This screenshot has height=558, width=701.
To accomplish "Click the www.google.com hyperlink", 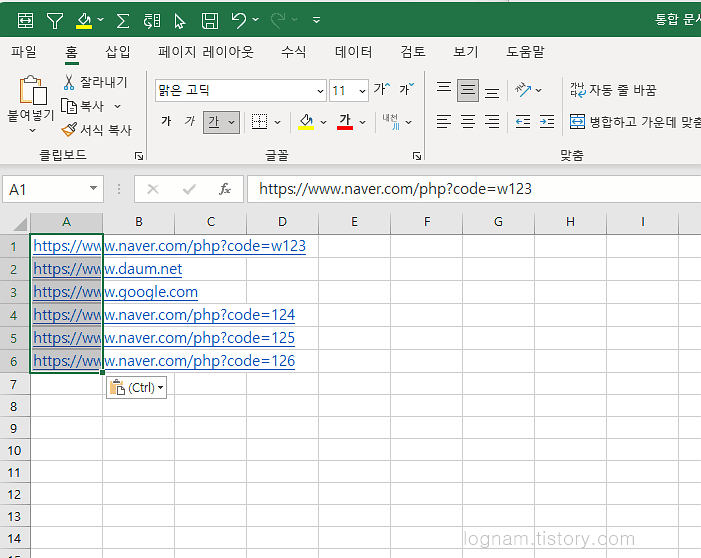I will [115, 292].
